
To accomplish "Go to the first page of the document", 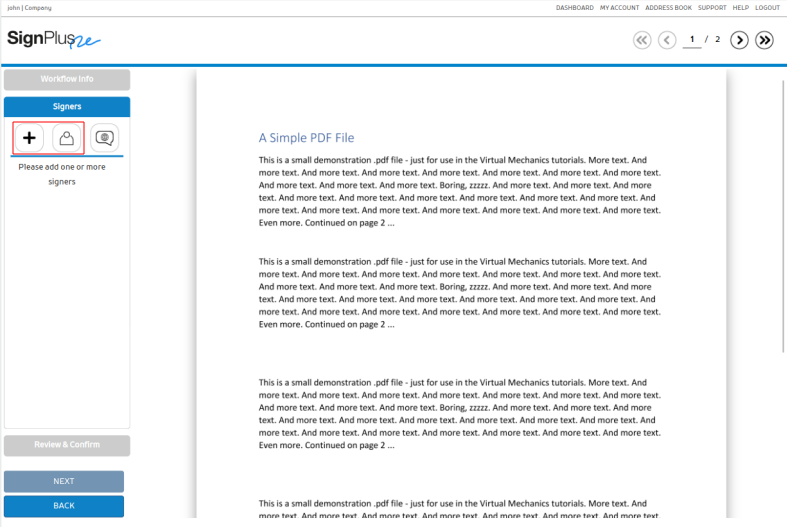I will point(642,40).
